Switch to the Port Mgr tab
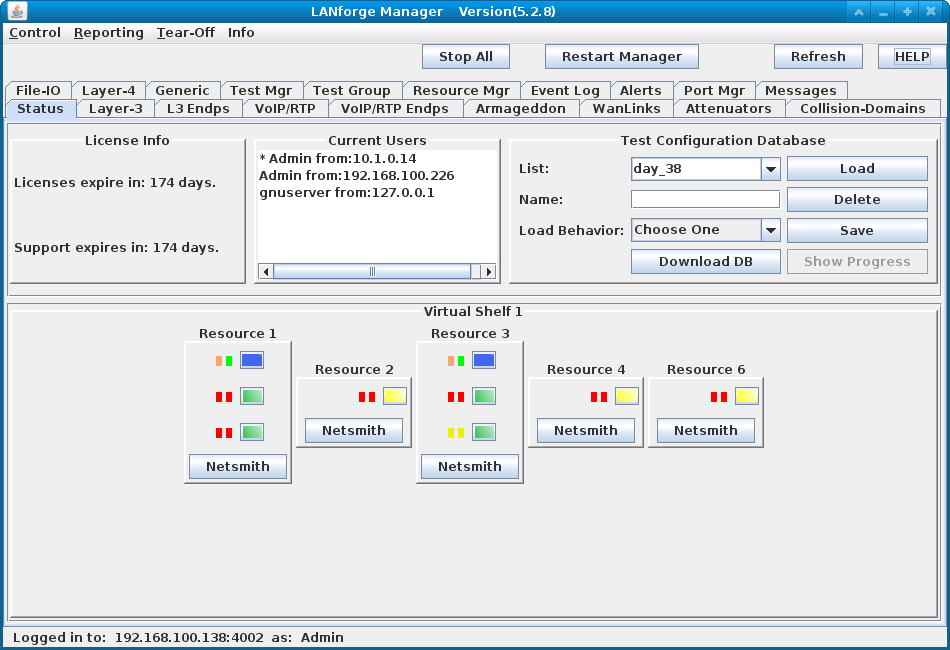Viewport: 950px width, 650px height. click(x=714, y=90)
